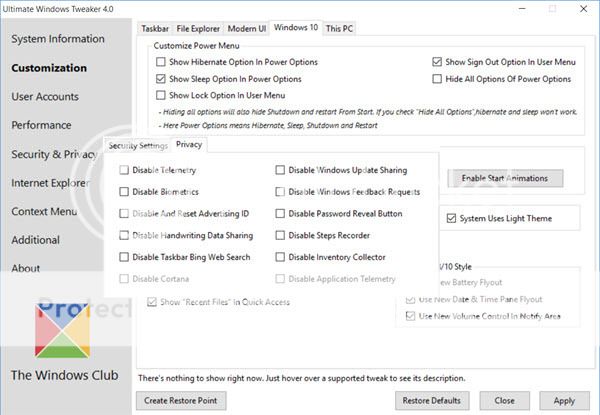Enable Show Hibernate Option In Power Options
Viewport: 600px width, 415px height.
(162, 61)
